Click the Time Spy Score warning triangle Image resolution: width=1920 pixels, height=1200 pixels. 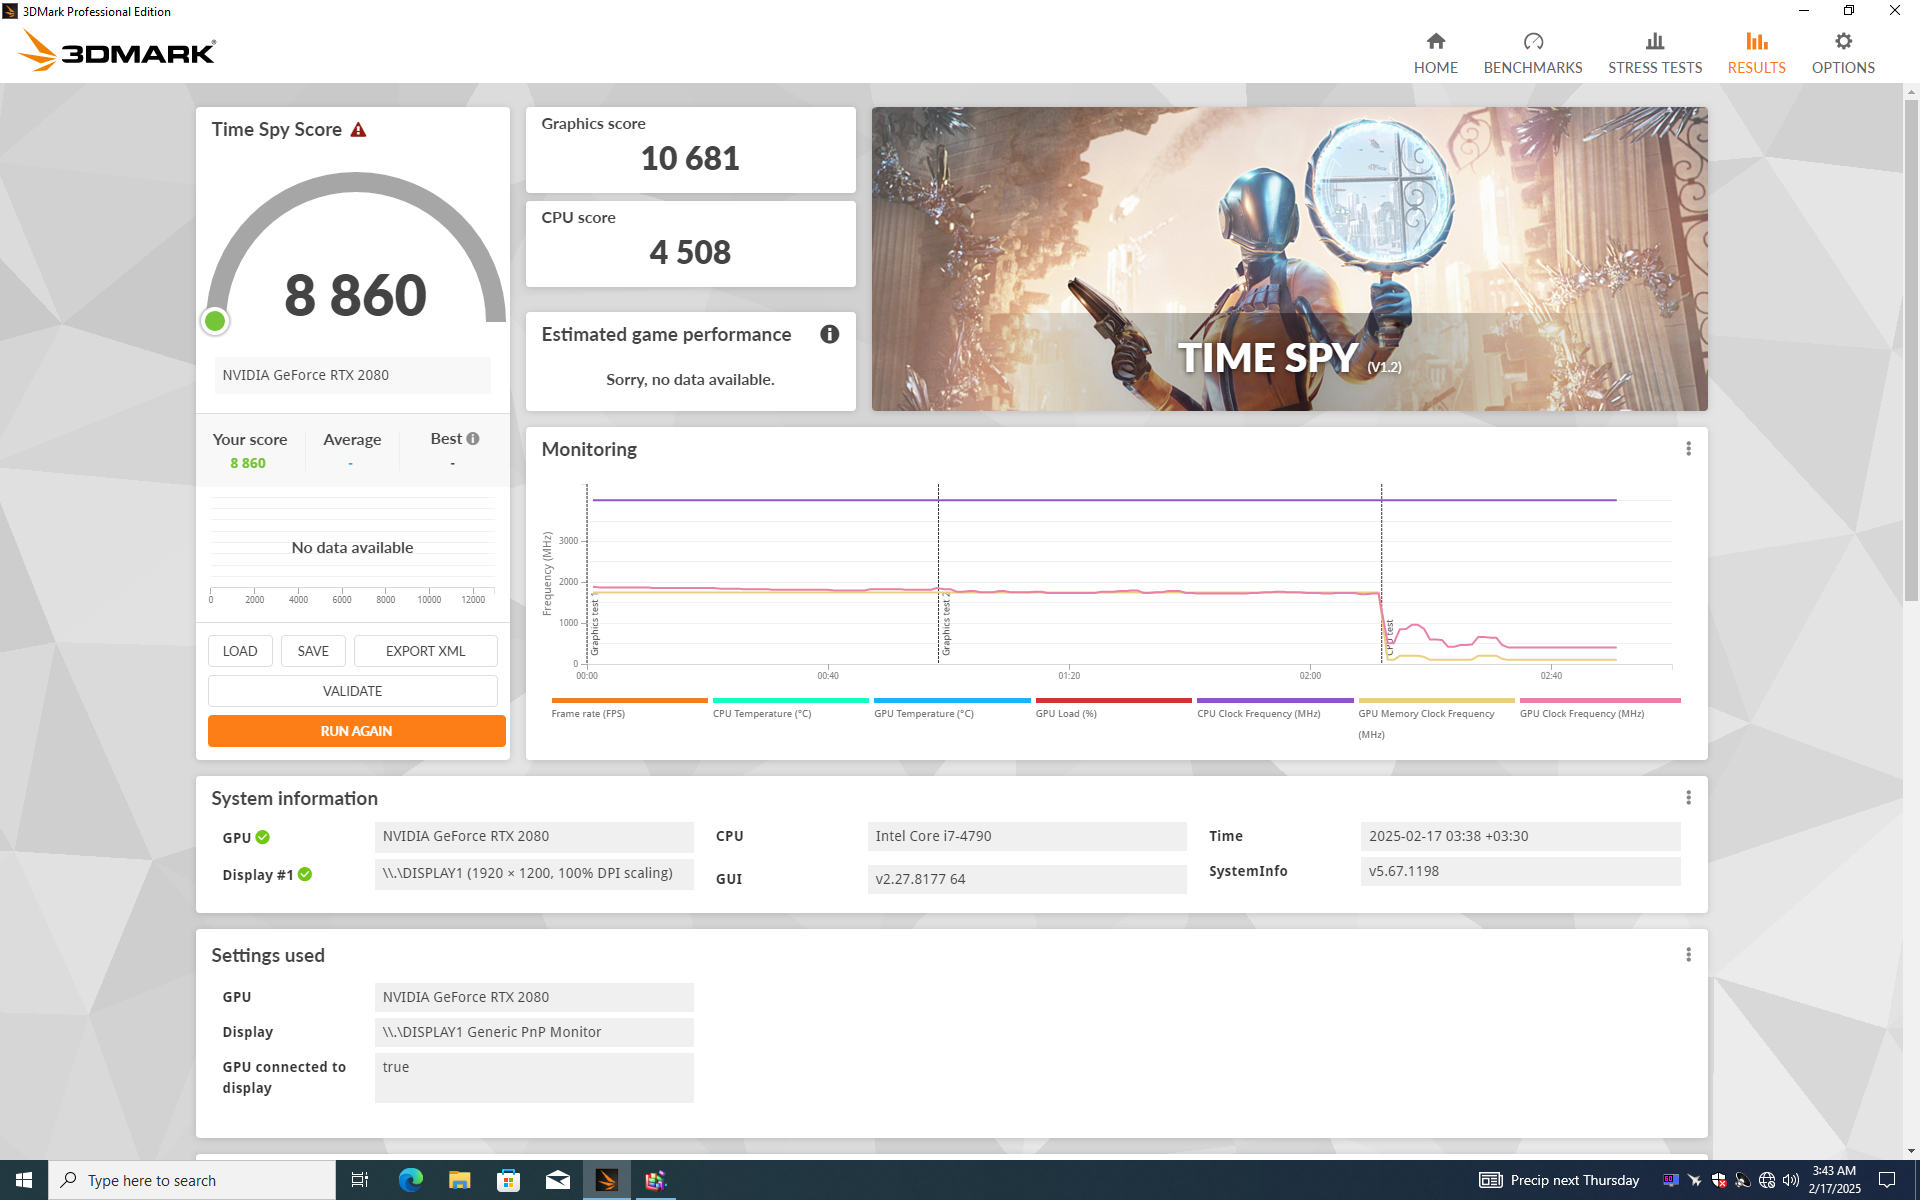(358, 130)
